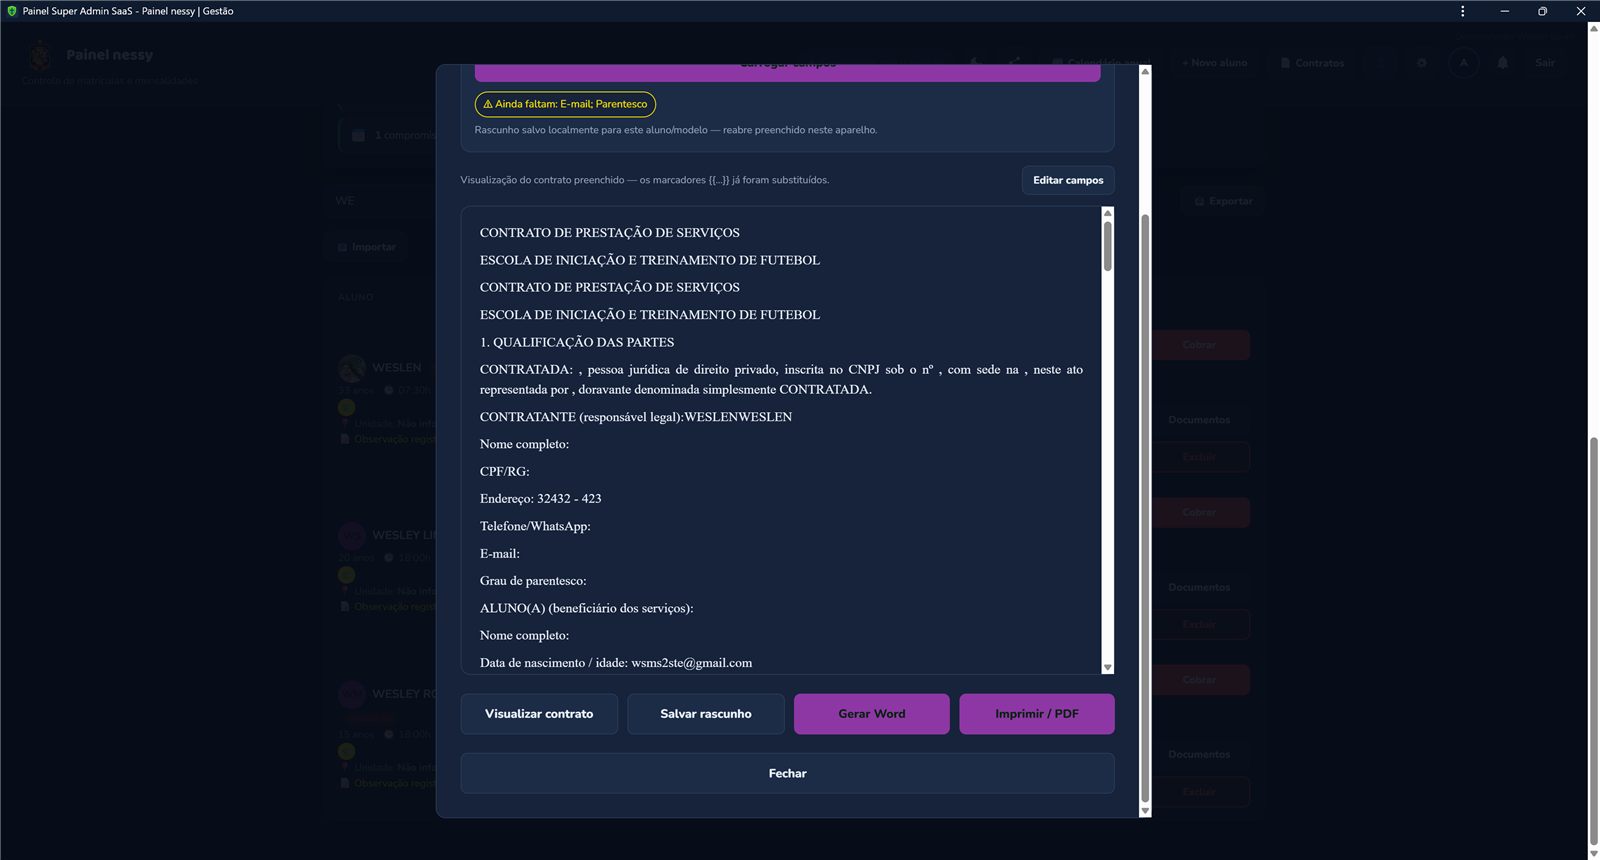Open notifications bell icon in header
The width and height of the screenshot is (1600, 860).
click(x=1502, y=63)
